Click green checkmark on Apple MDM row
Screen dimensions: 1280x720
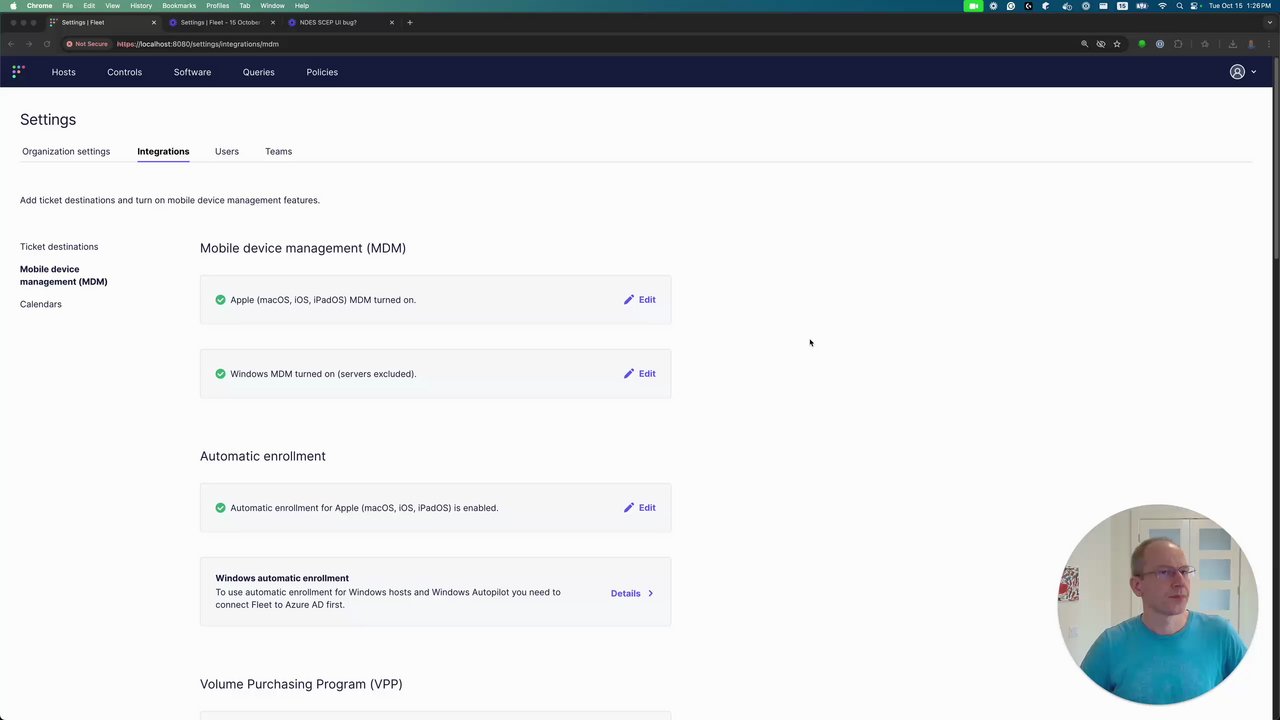coord(220,300)
